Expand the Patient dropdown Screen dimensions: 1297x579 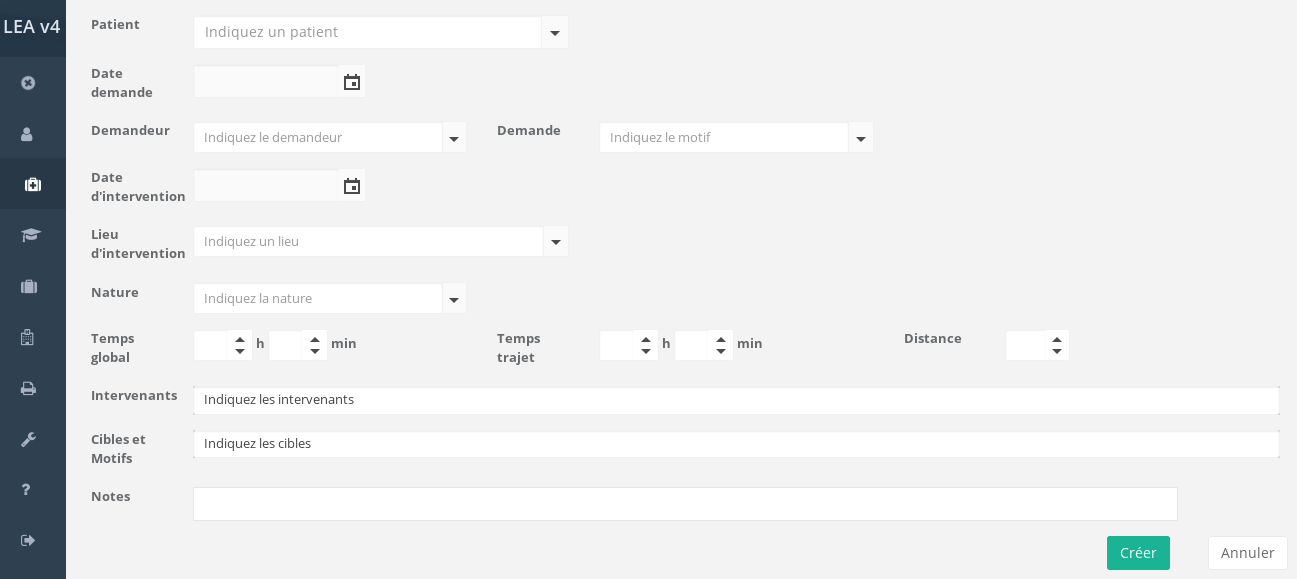555,33
